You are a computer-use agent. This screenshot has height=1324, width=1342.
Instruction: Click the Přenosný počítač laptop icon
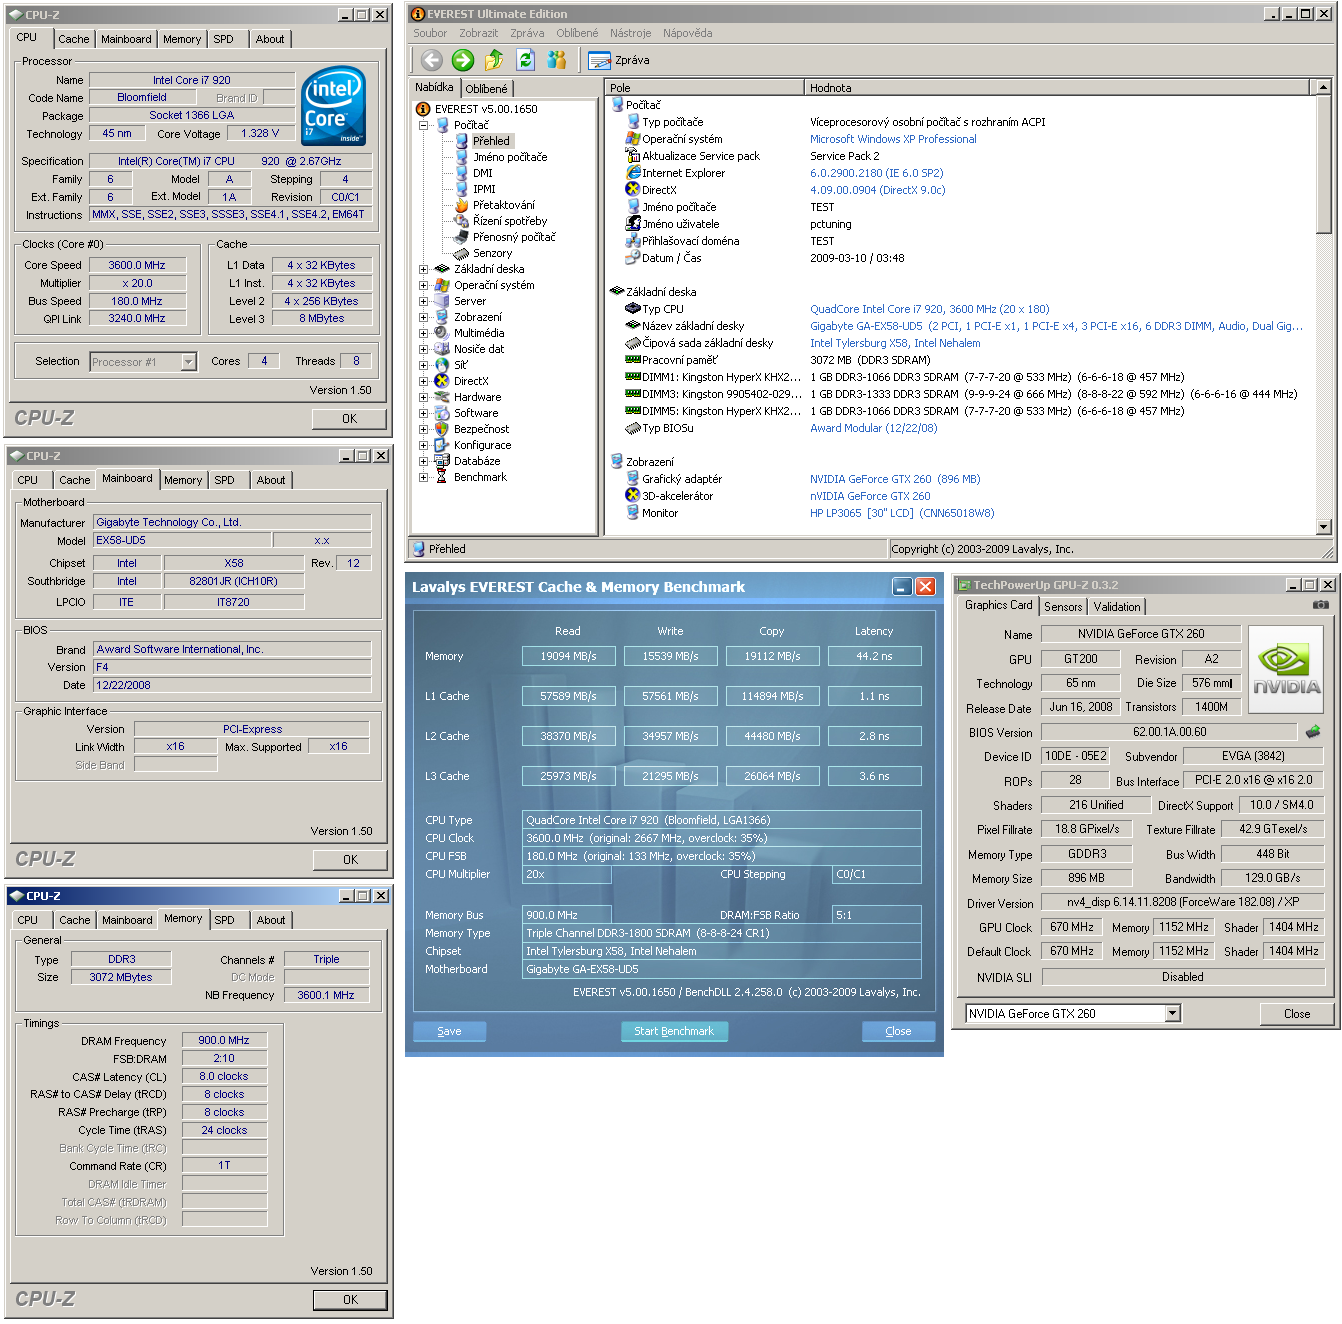[x=461, y=237]
